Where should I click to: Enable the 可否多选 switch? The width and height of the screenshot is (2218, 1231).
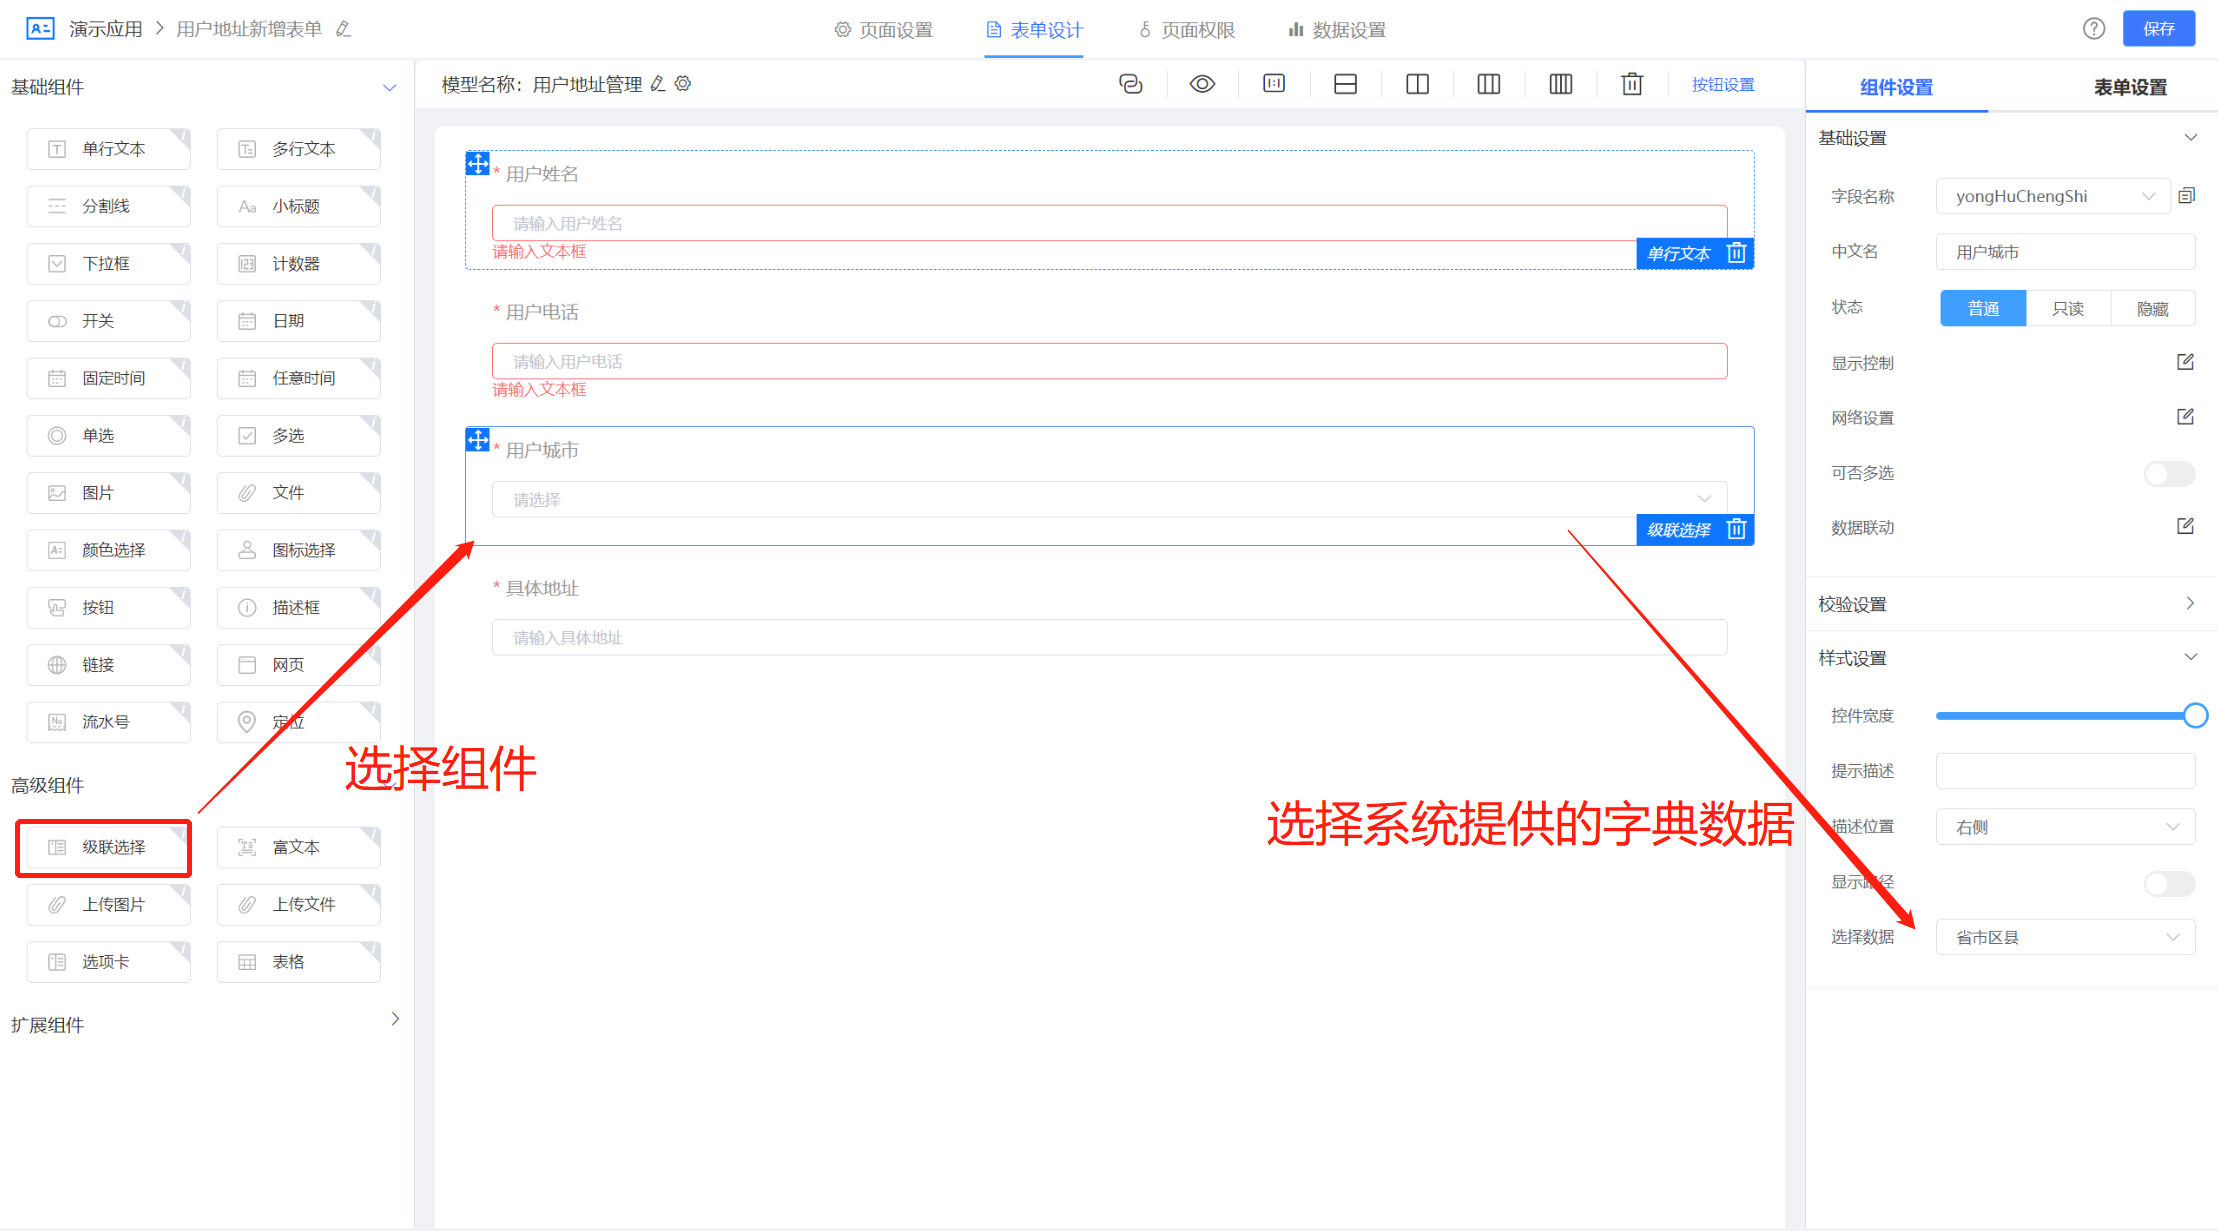point(2169,473)
